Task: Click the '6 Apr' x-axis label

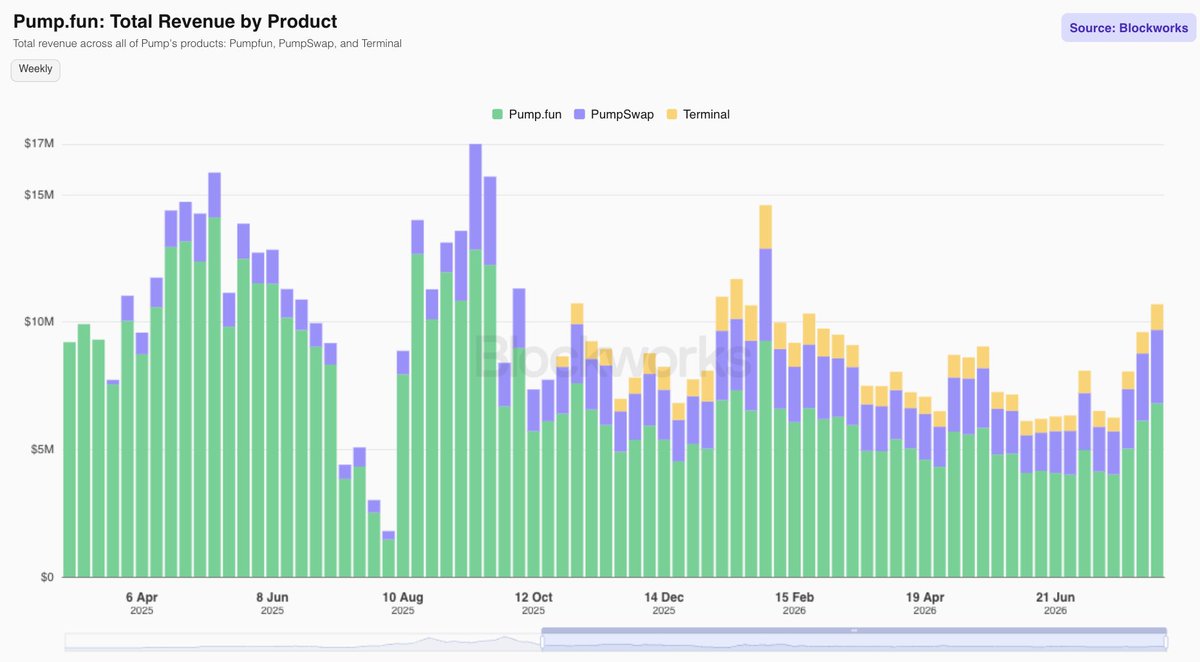Action: pyautogui.click(x=142, y=597)
